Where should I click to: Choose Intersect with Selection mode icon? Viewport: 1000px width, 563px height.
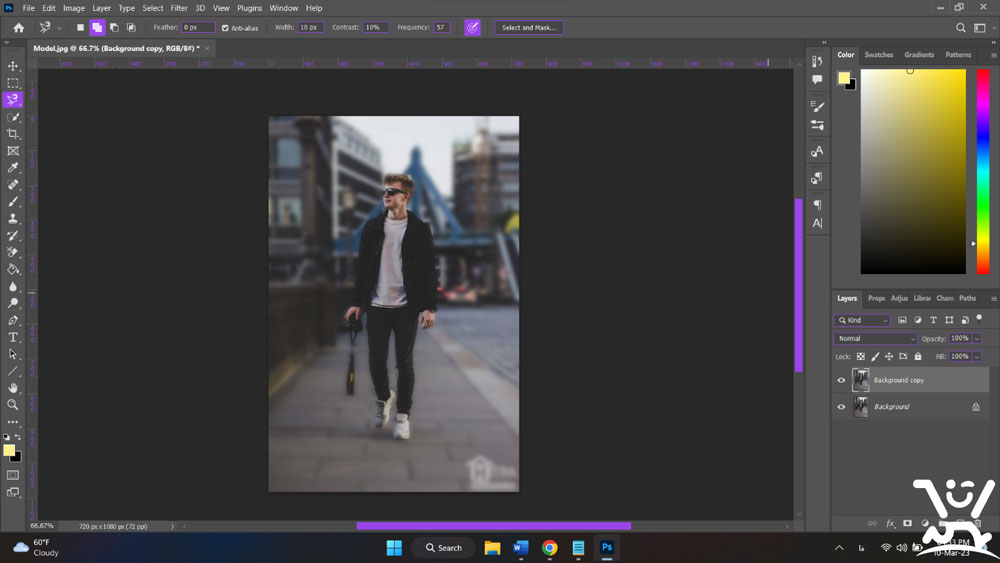tap(131, 27)
